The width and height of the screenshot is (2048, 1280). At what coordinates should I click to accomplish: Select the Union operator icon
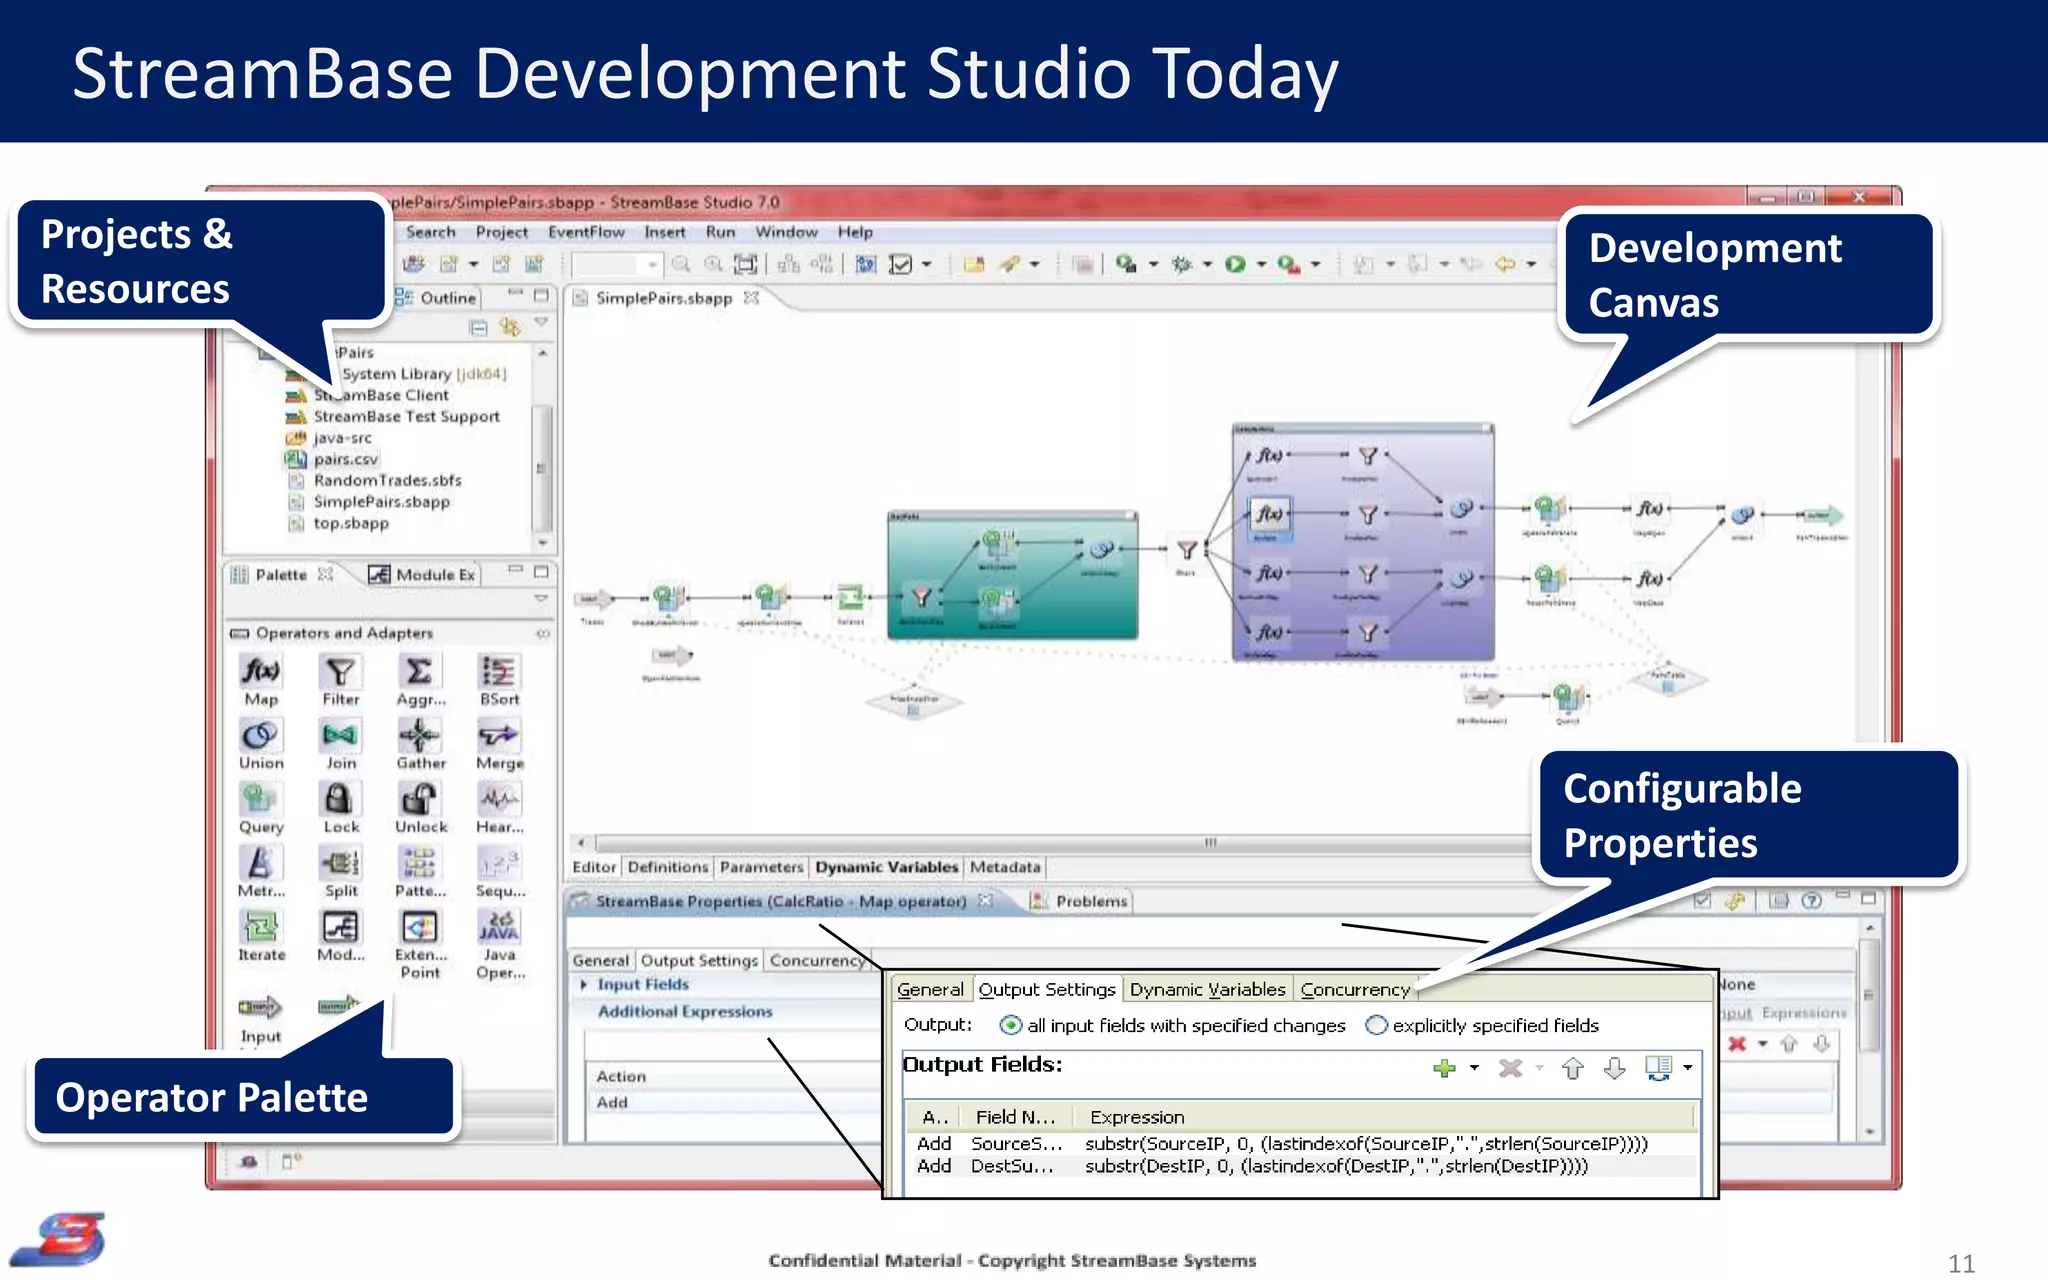click(260, 736)
